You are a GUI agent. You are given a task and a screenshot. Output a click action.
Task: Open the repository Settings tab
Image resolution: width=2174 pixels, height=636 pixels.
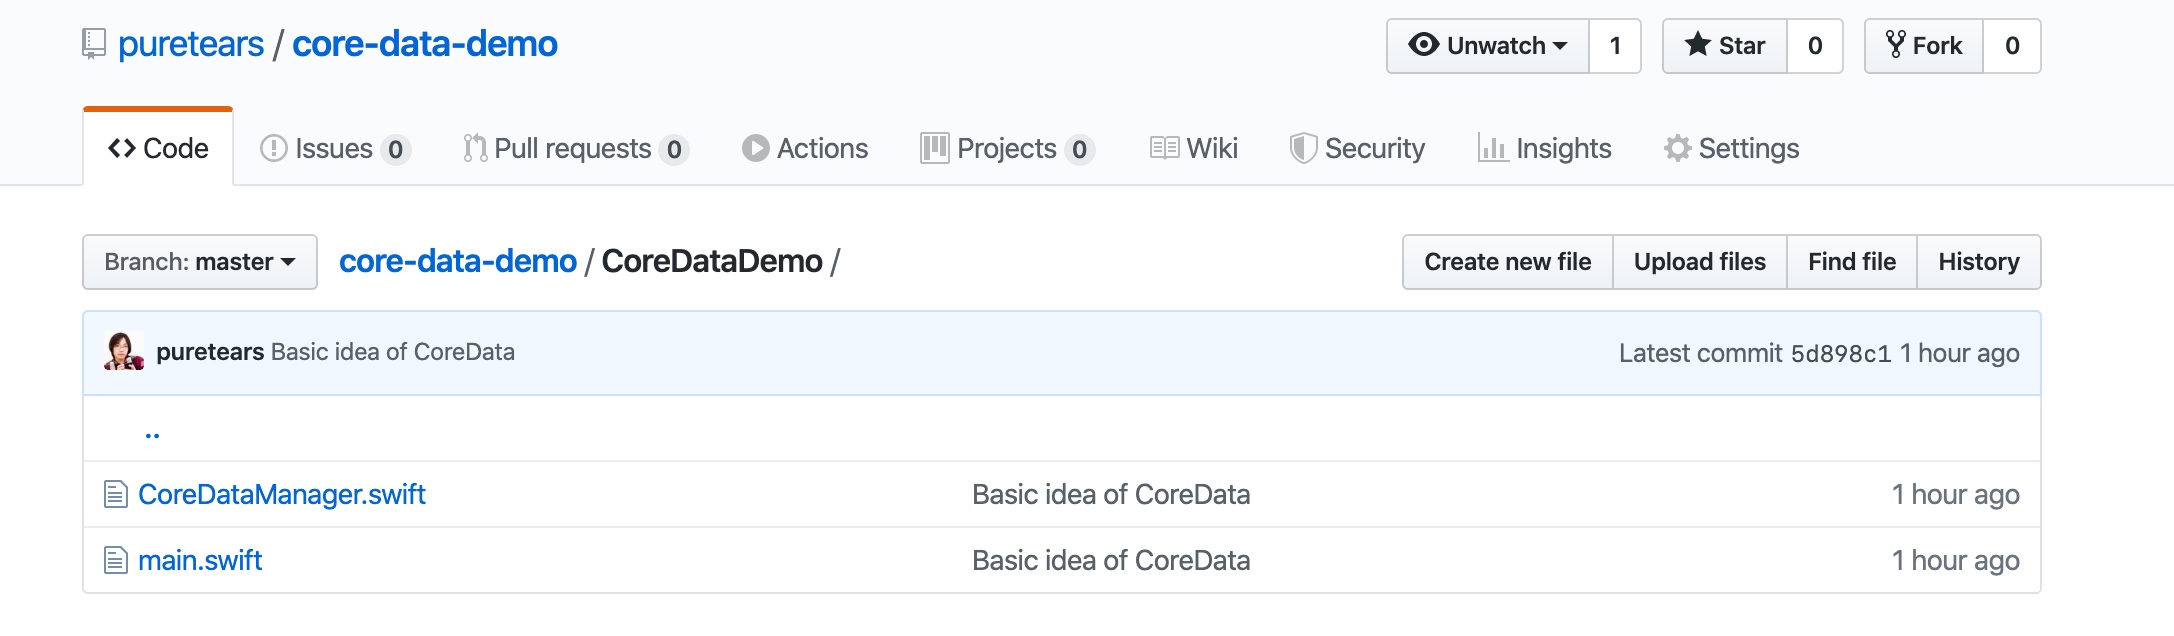(1732, 148)
